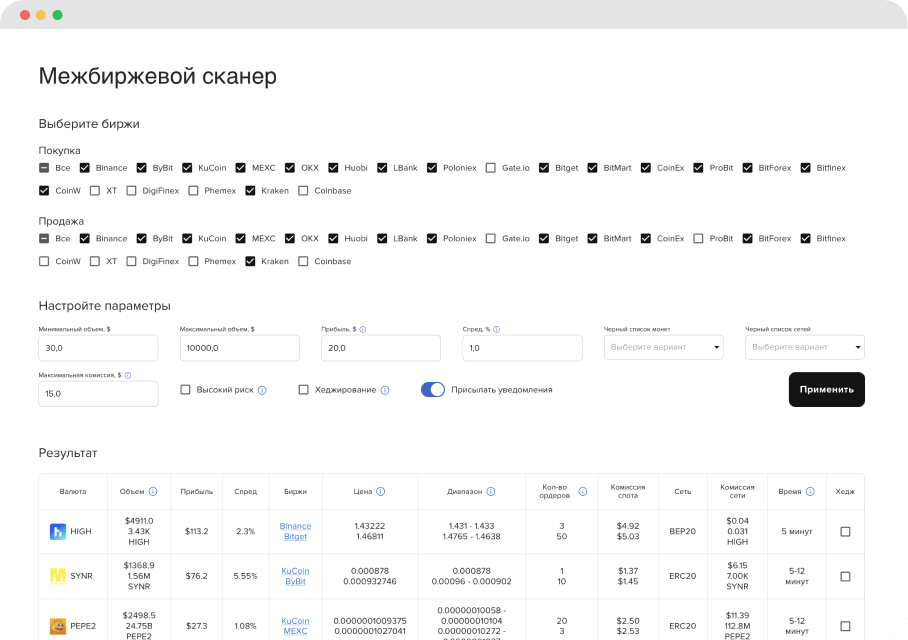Open Binance link in HIGH row
This screenshot has height=640, width=908.
(x=295, y=526)
